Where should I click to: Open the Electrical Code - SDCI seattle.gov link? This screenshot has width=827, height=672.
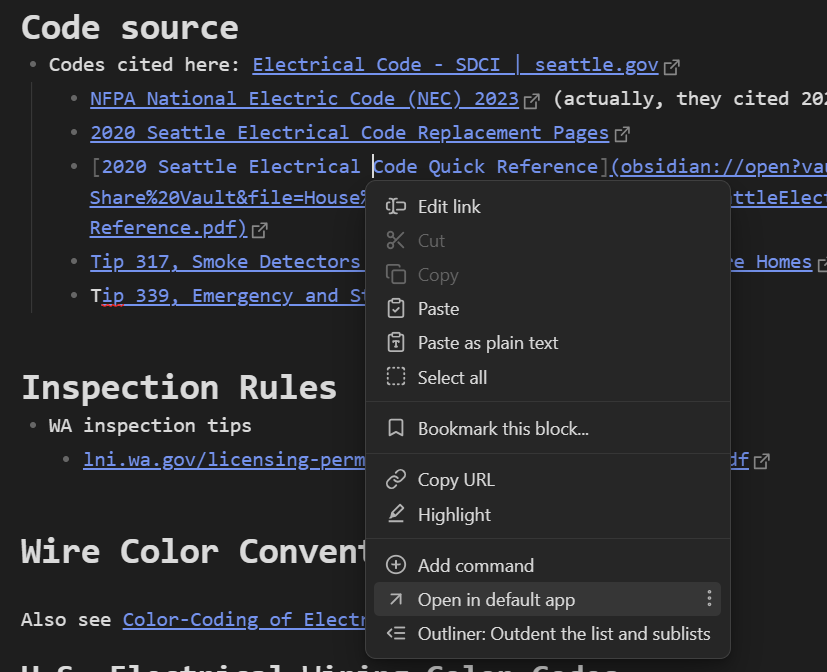pyautogui.click(x=455, y=65)
